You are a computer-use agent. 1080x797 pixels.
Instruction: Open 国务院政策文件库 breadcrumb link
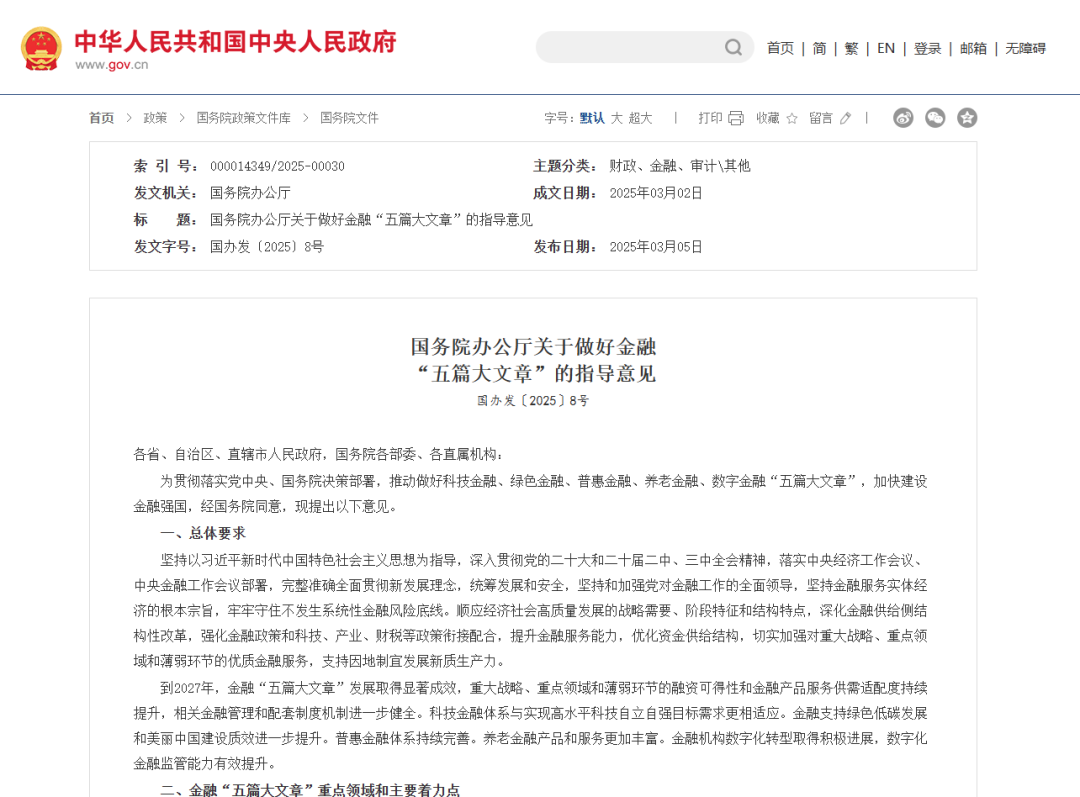243,118
